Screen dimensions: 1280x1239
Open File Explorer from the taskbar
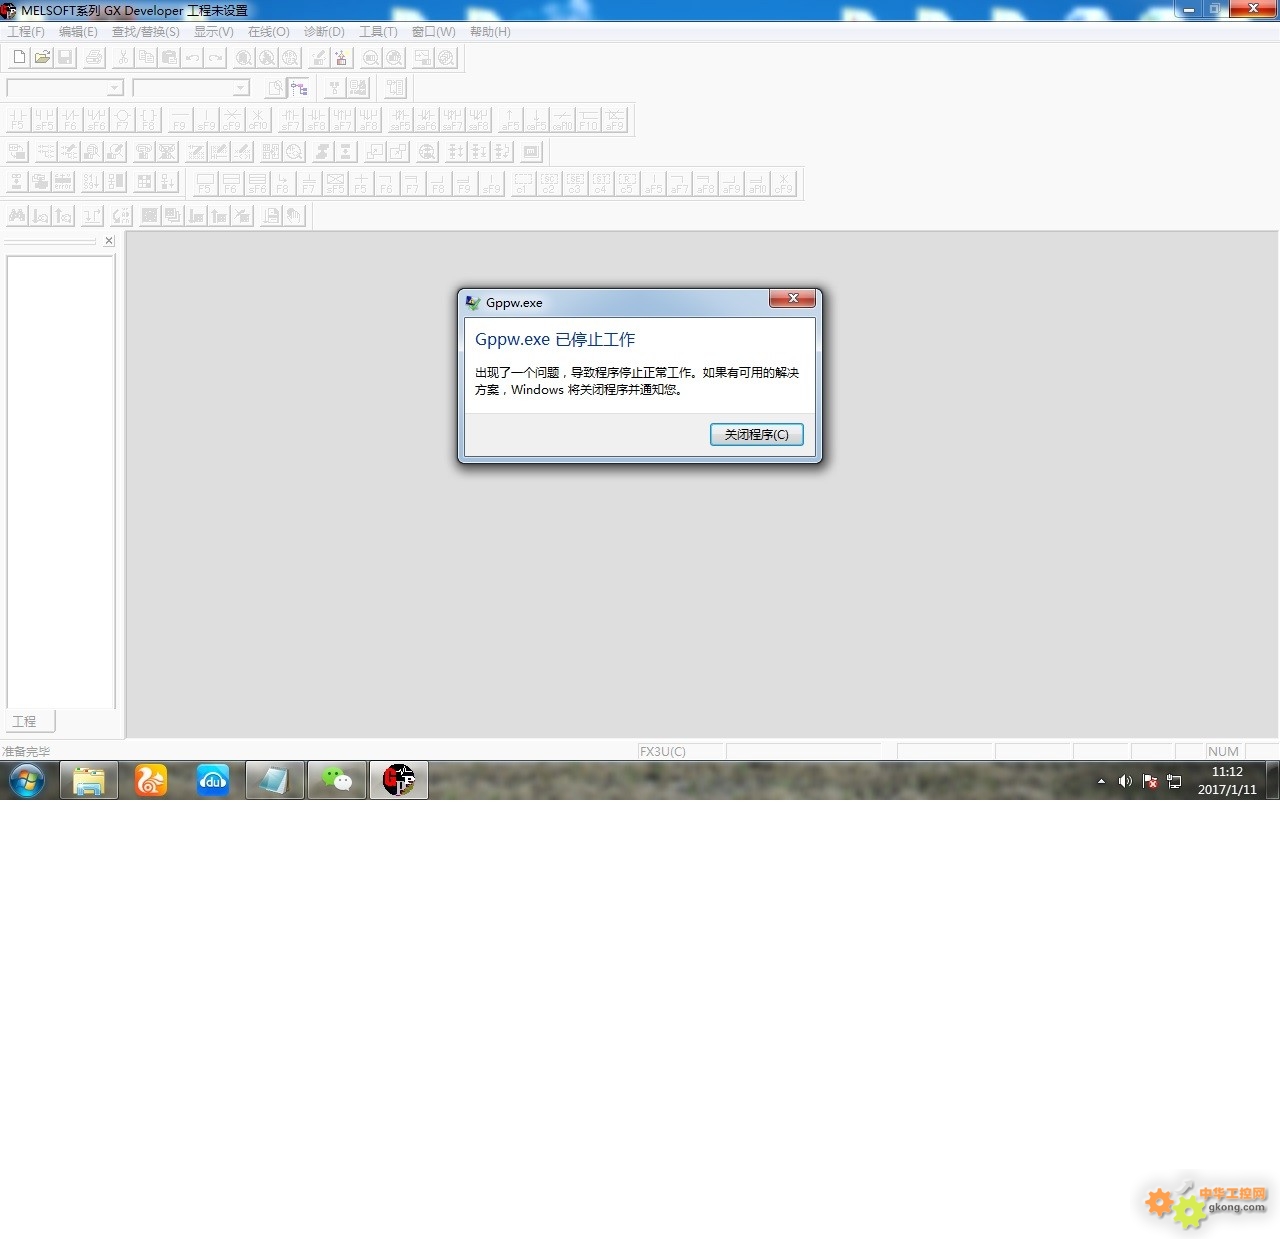(89, 780)
